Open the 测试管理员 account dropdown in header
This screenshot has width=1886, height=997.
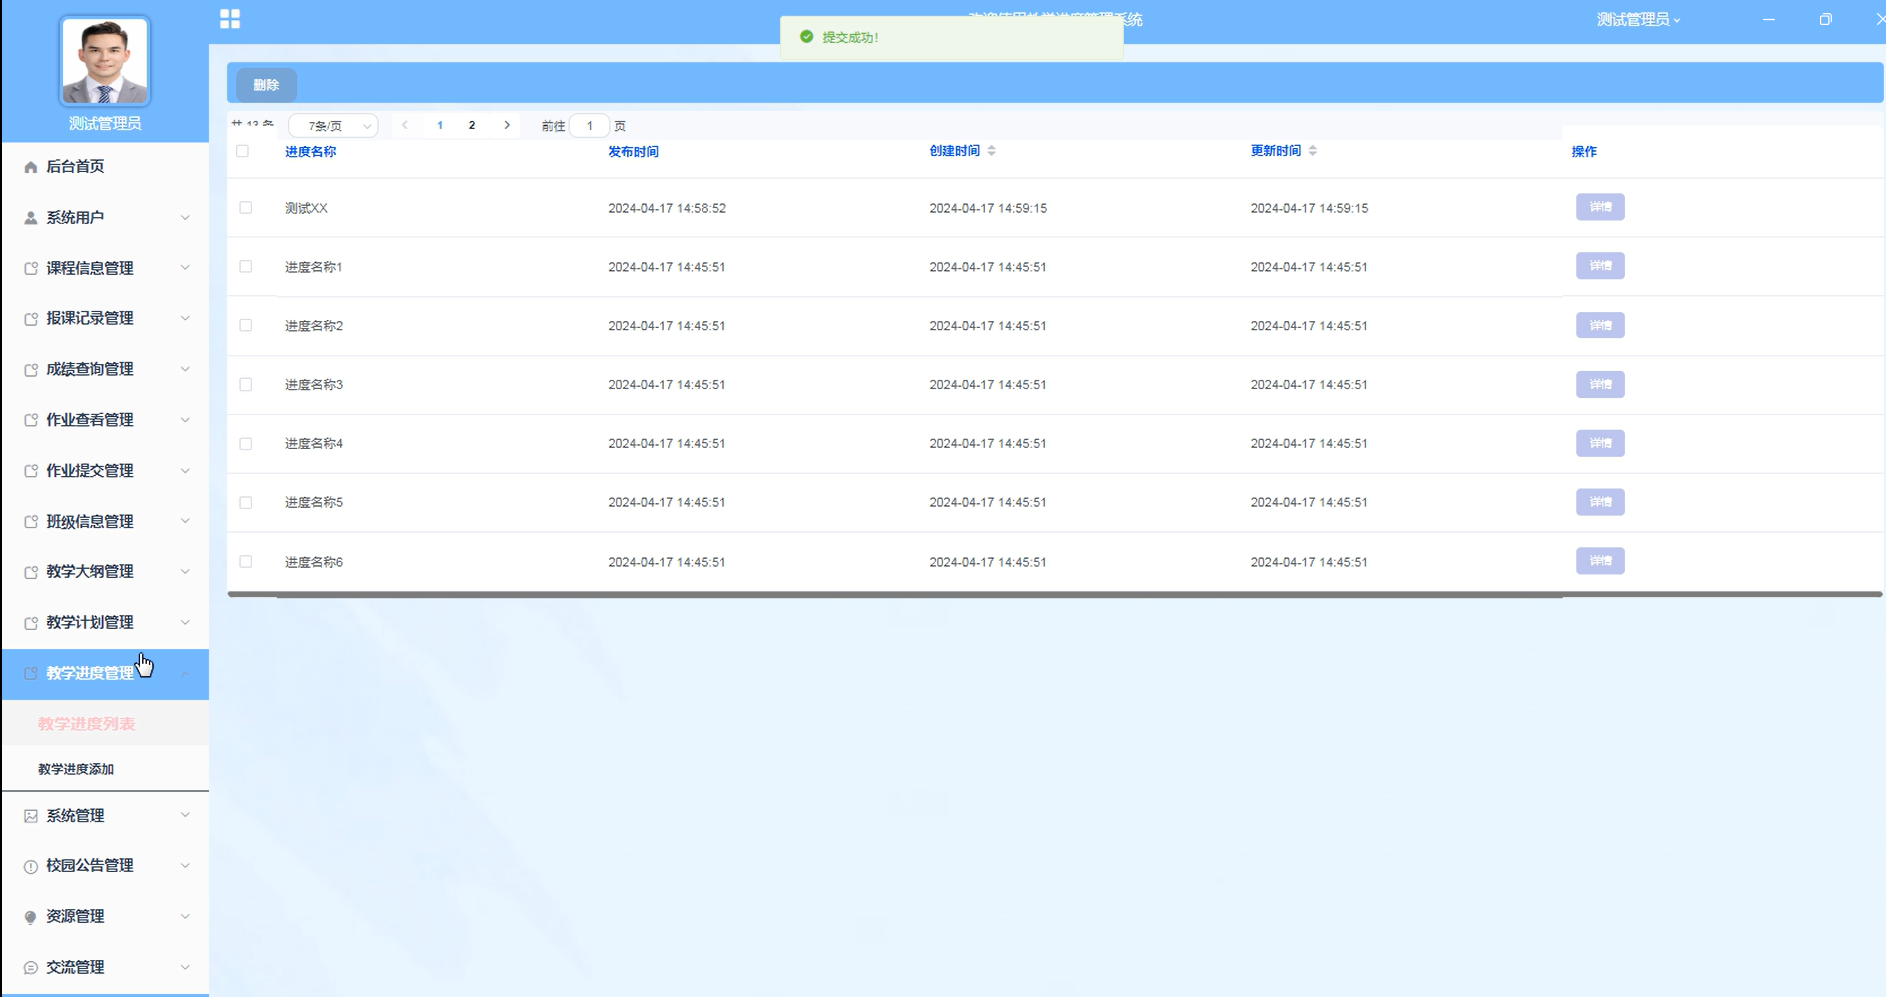[1638, 19]
